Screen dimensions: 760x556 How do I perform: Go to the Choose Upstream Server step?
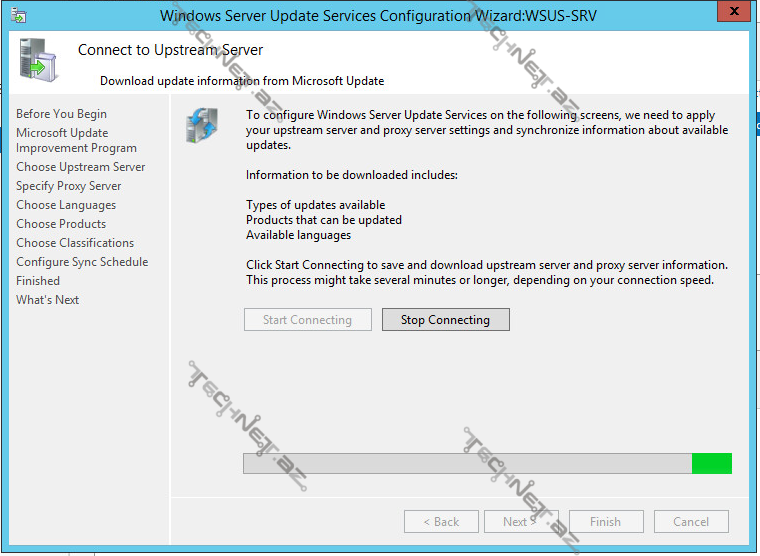[x=80, y=167]
